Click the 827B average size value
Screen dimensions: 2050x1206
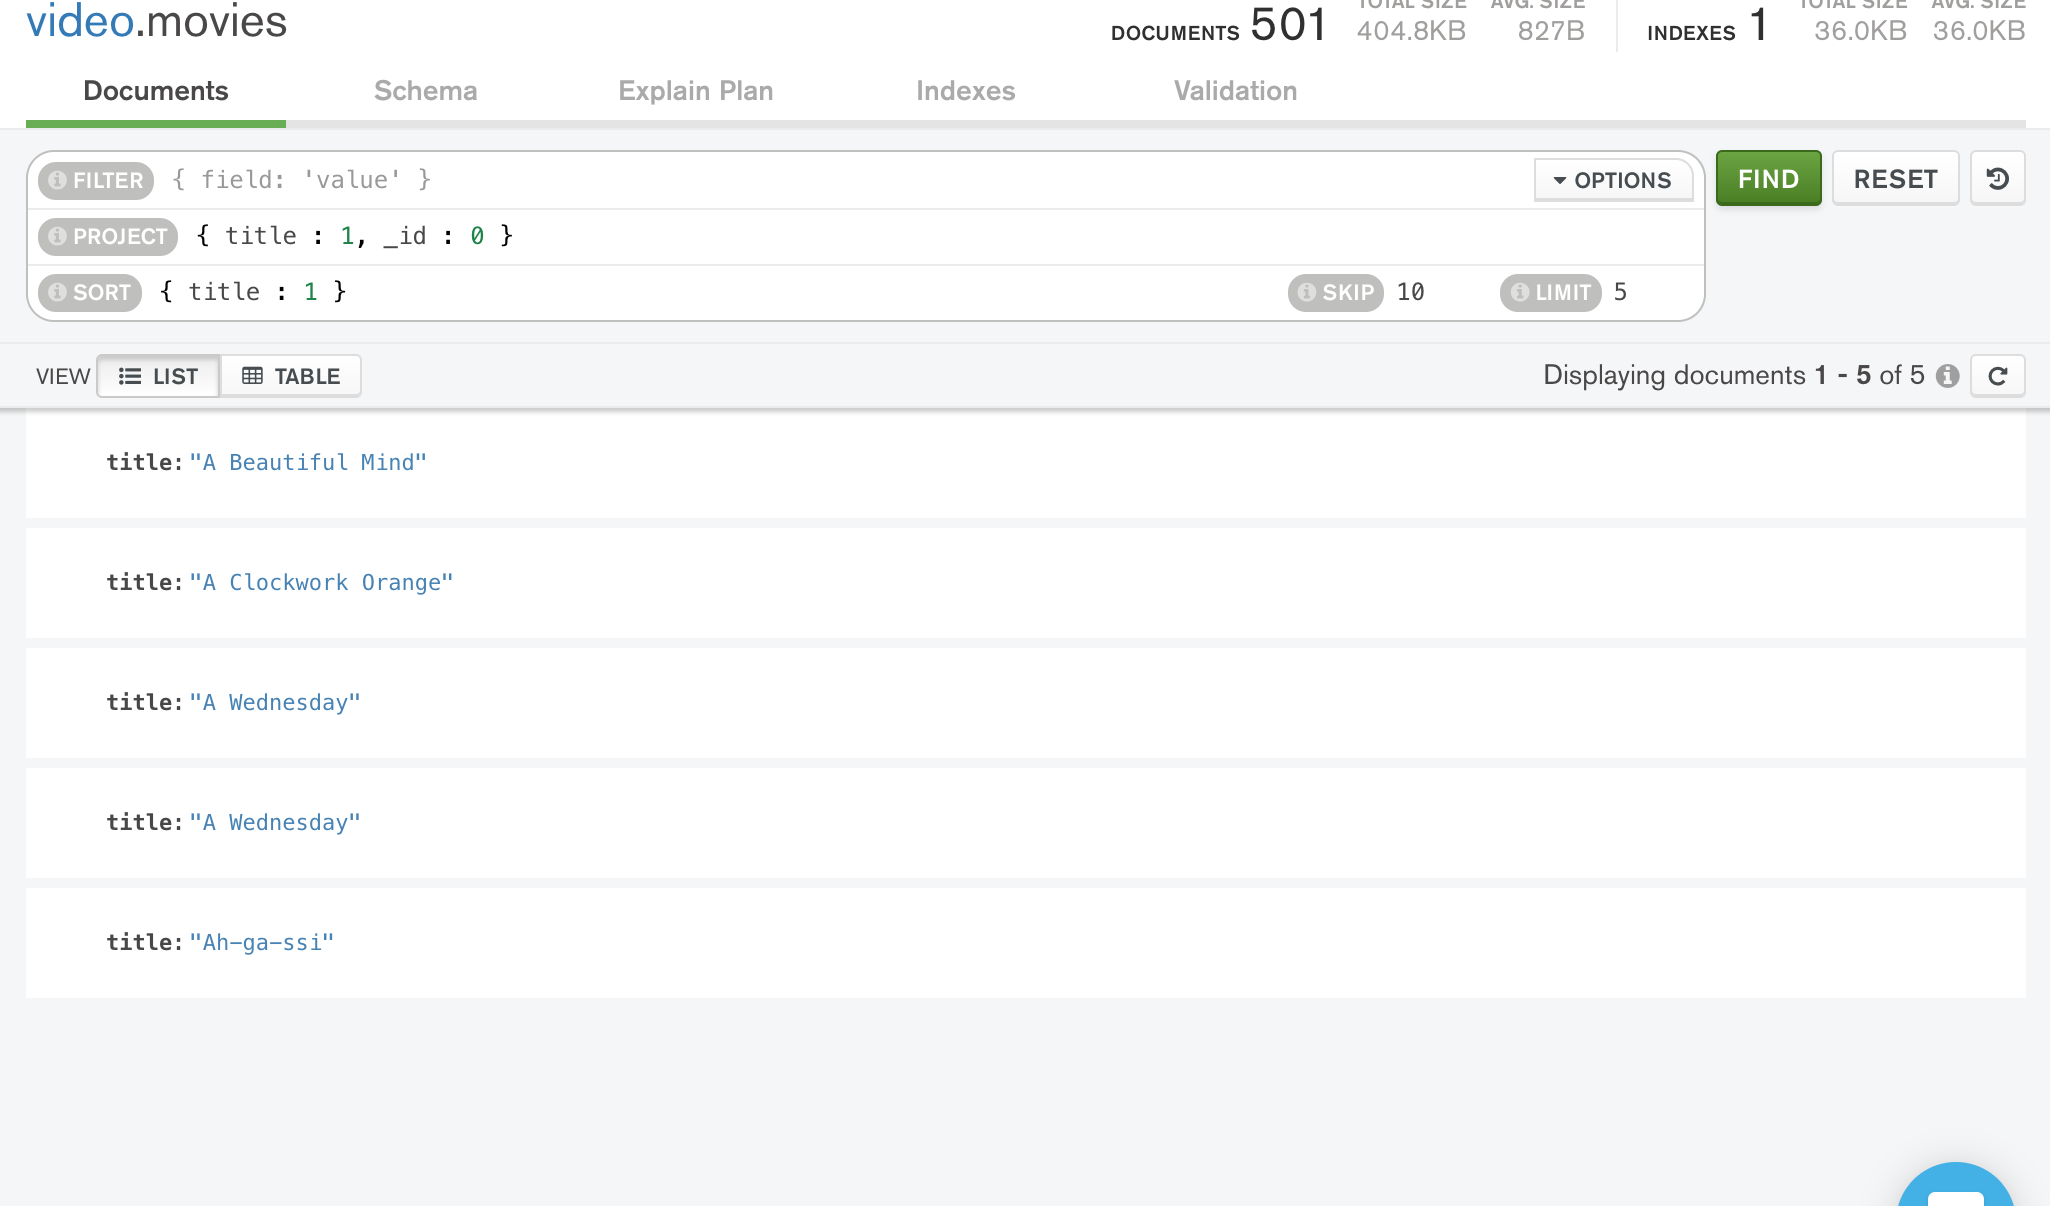pyautogui.click(x=1551, y=31)
